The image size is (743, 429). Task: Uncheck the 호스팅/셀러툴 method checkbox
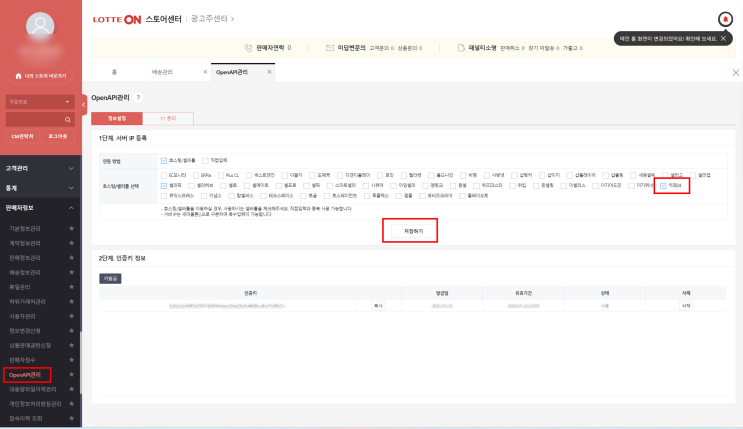tap(163, 161)
